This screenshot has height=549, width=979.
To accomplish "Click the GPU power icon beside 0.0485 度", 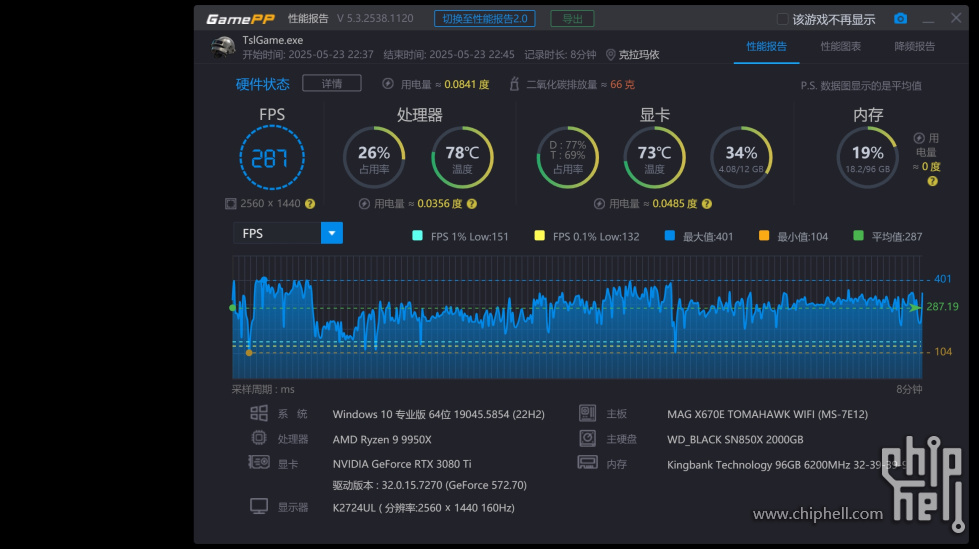I will point(599,204).
